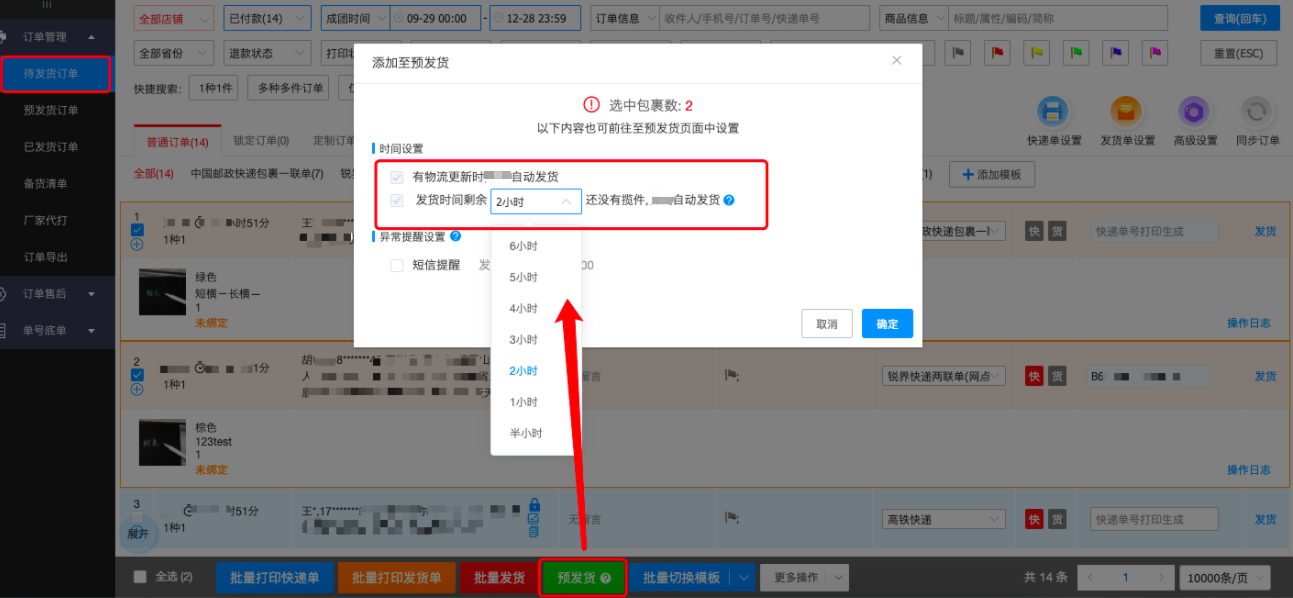Click the 快递单设置 printer icon
The image size is (1293, 598).
[x=1053, y=111]
